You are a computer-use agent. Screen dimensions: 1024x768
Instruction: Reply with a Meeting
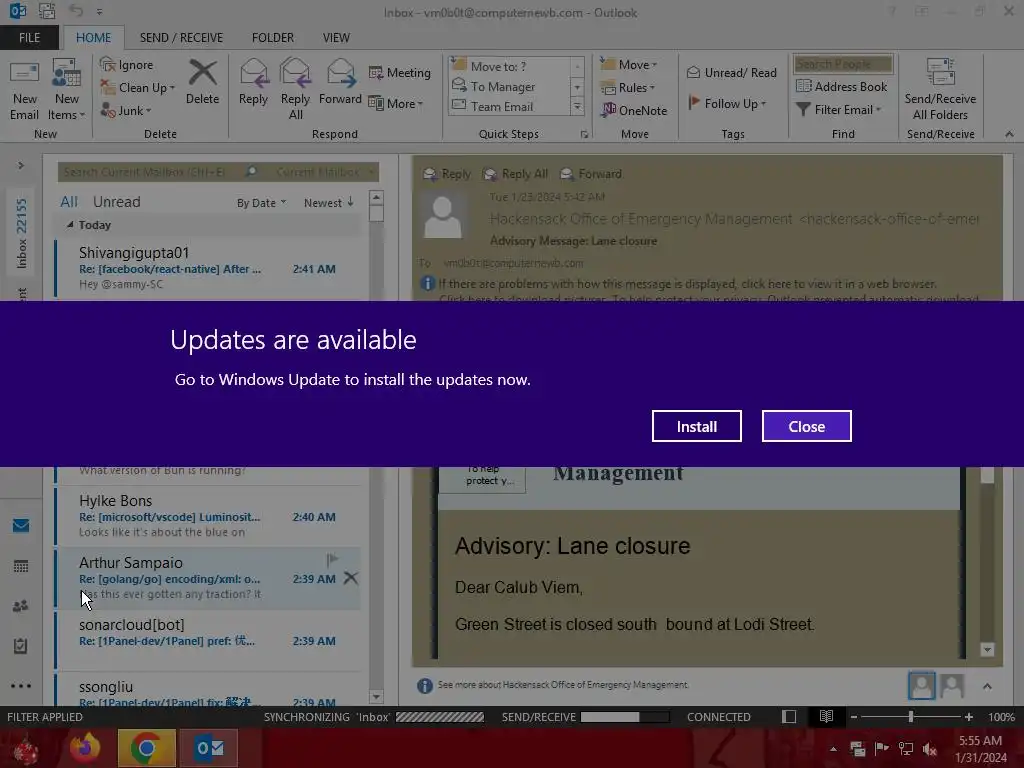click(400, 72)
